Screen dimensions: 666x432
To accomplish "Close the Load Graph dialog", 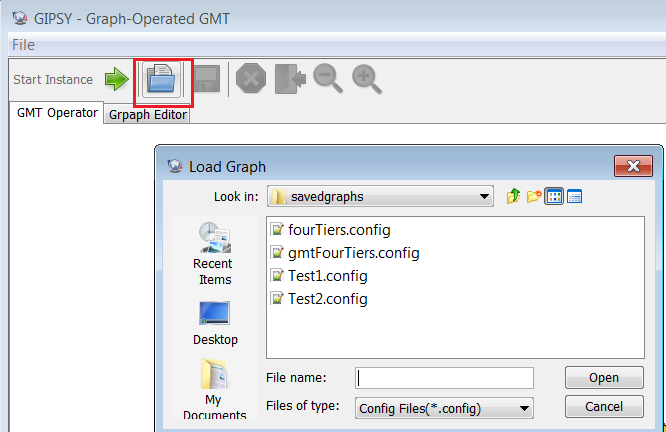I will pyautogui.click(x=633, y=166).
